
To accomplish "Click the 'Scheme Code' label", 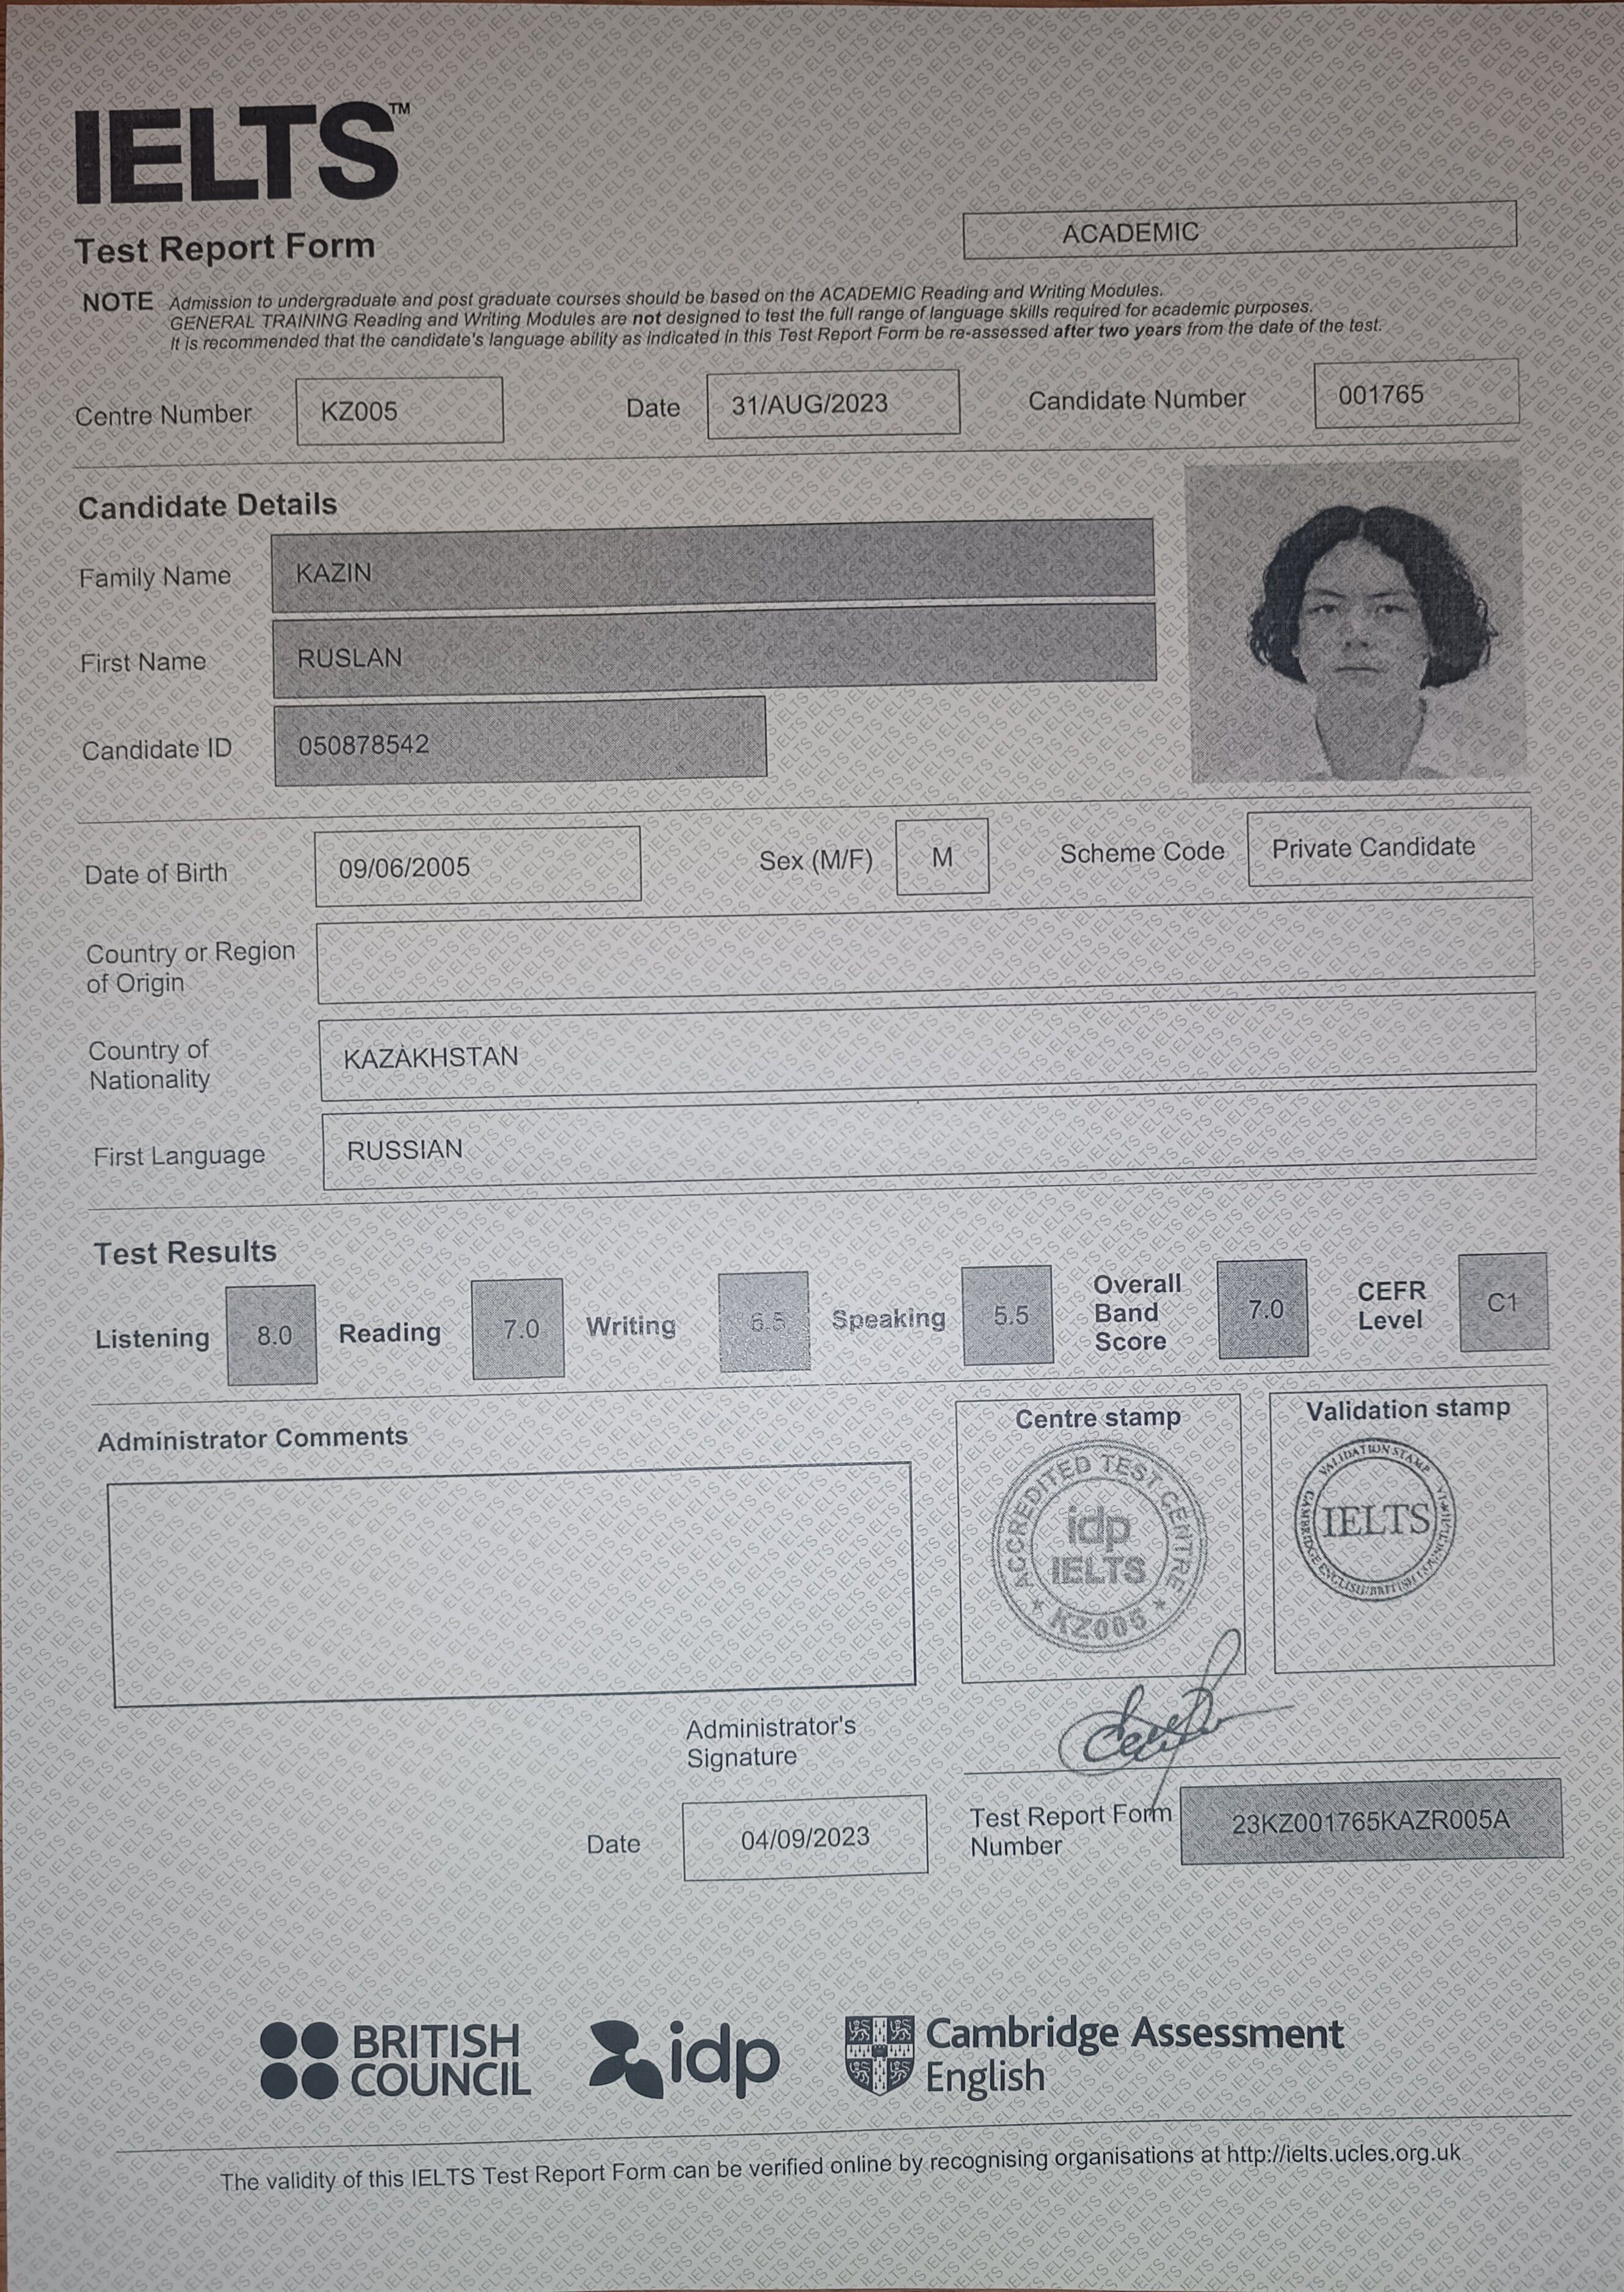I will coord(1142,853).
